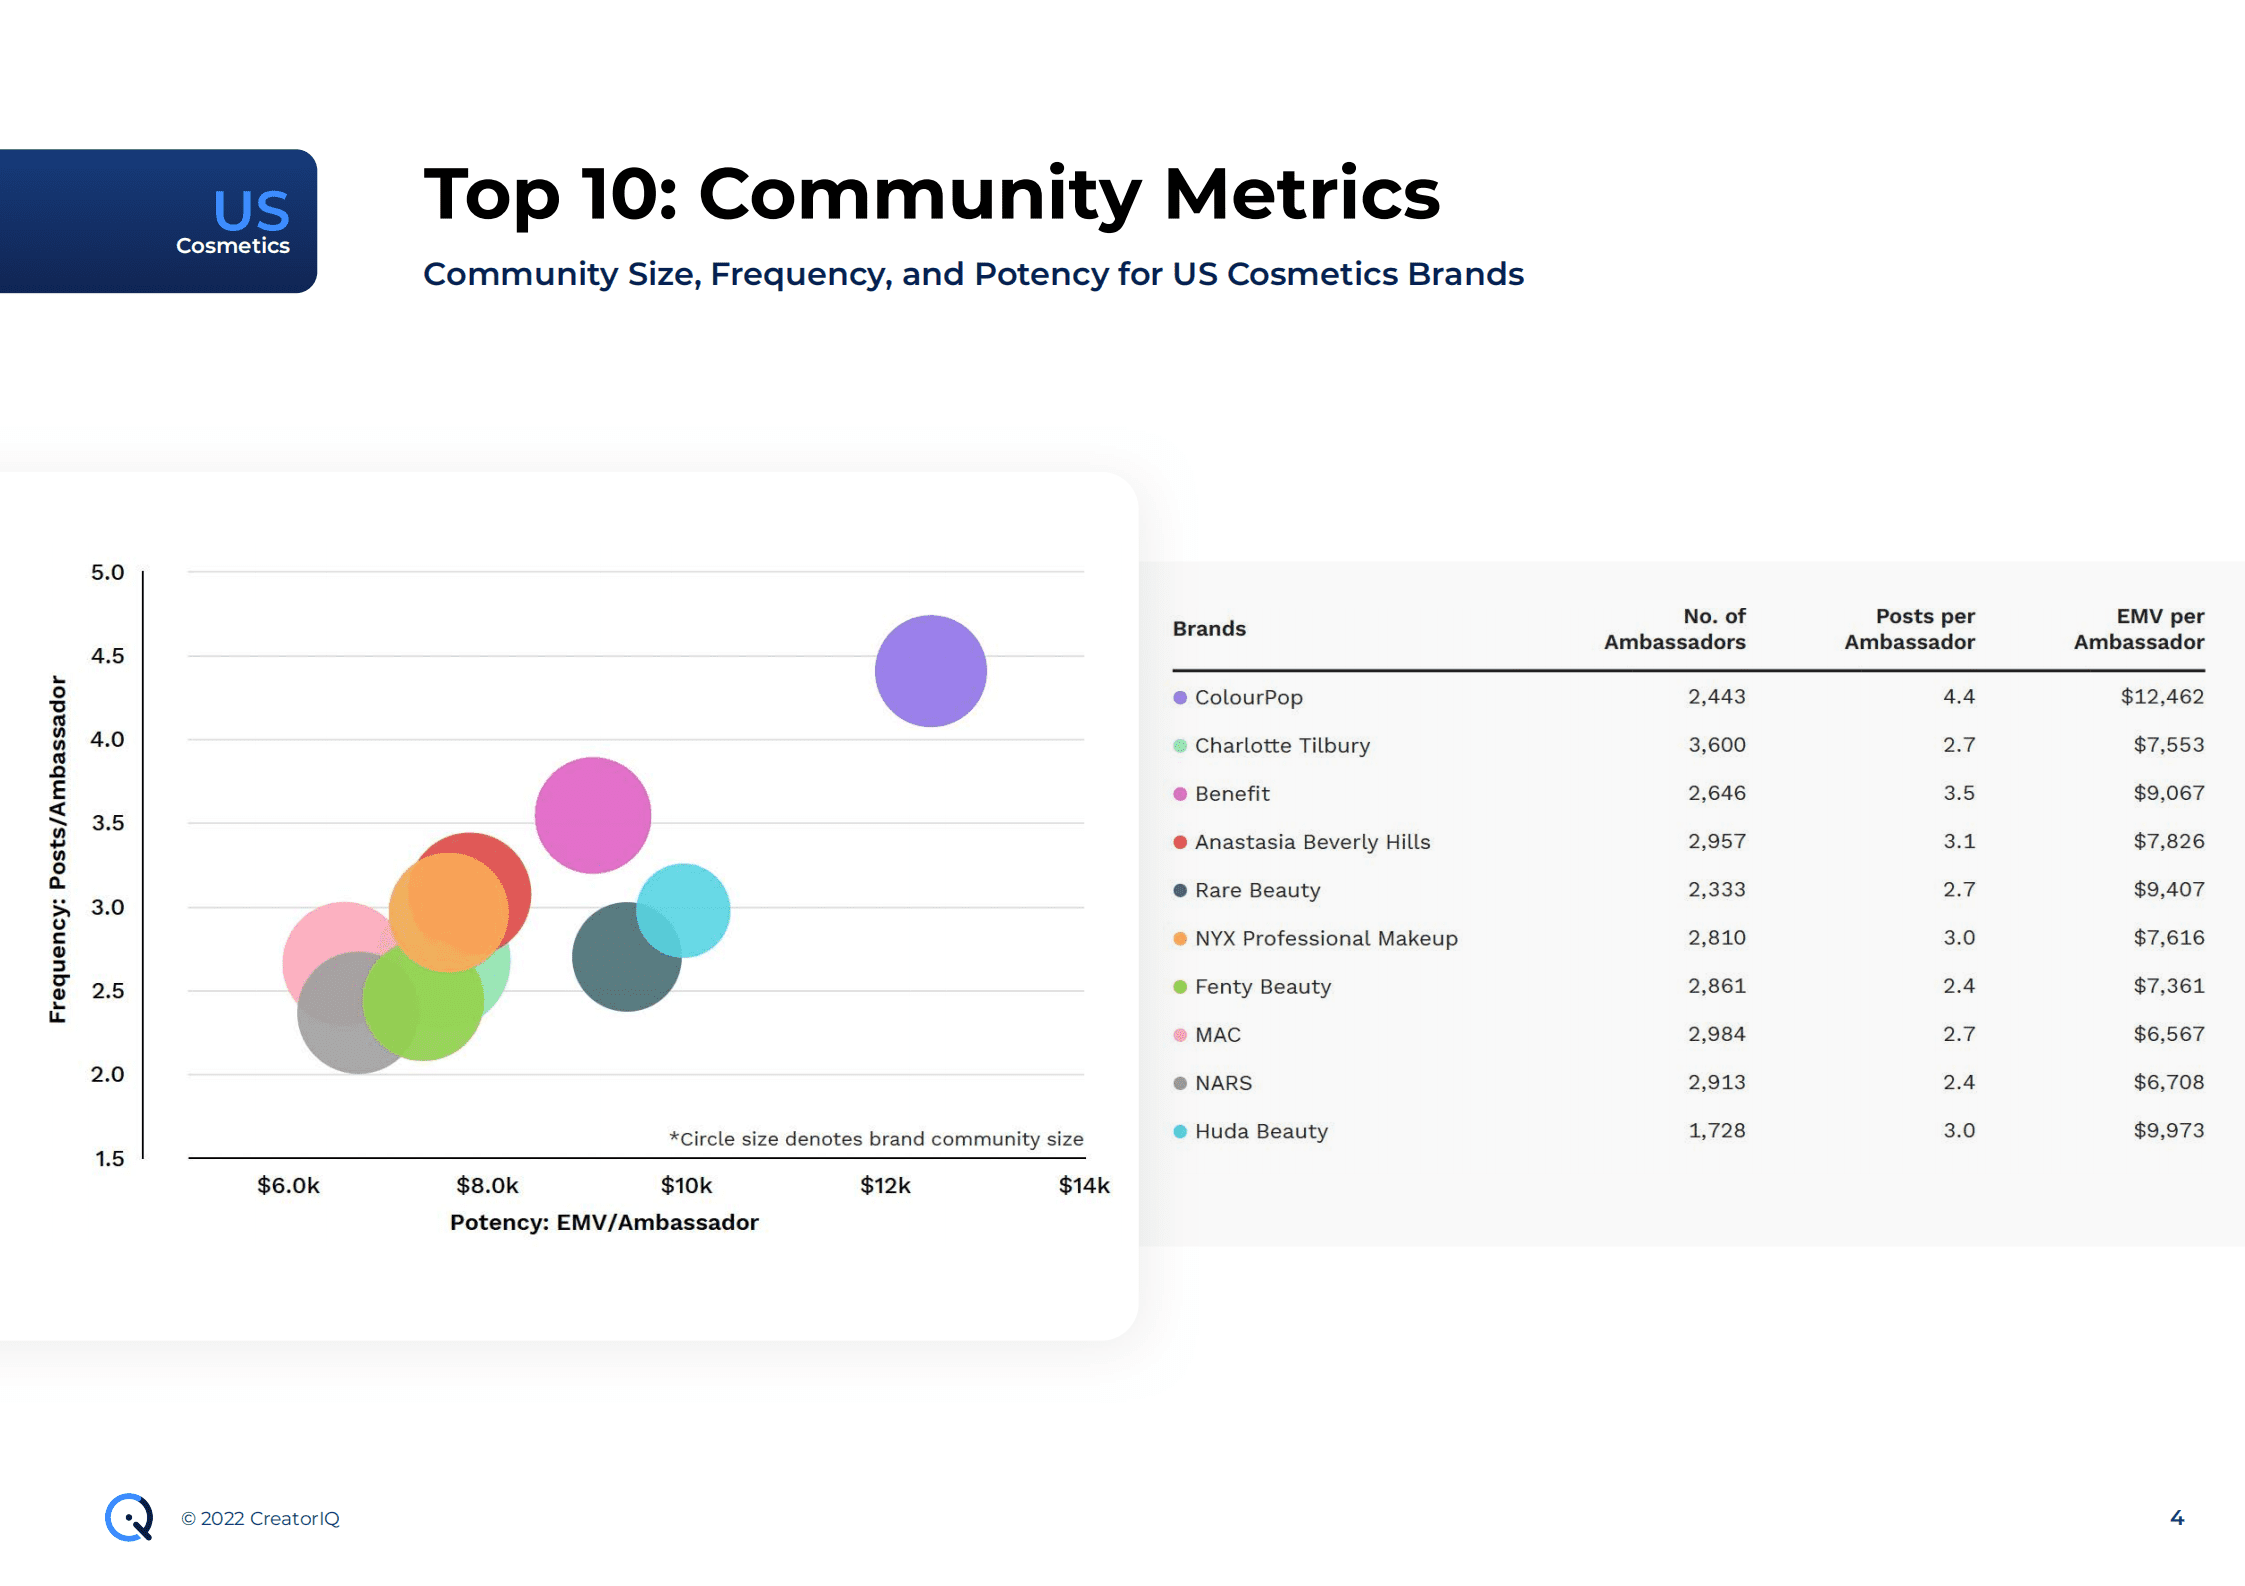Click the magenta Benefit bubble in chart
The height and width of the screenshot is (1586, 2245).
click(592, 814)
